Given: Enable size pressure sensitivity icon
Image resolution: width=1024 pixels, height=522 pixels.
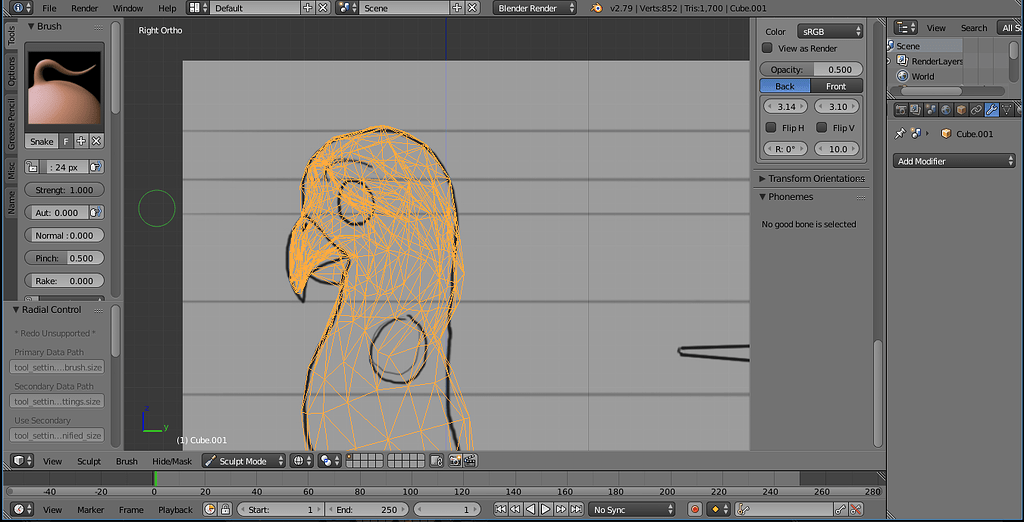Looking at the screenshot, I should 96,167.
